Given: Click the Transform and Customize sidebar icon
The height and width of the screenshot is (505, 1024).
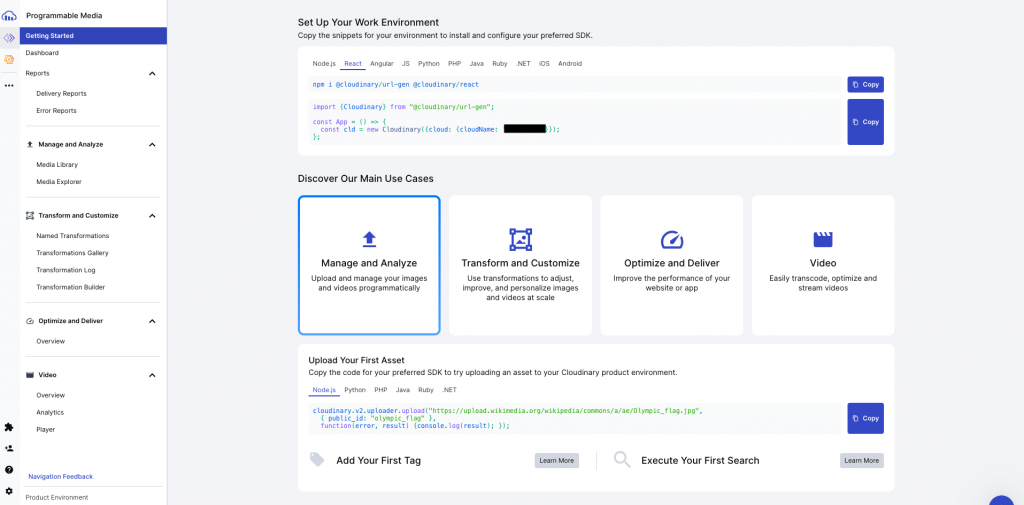Looking at the screenshot, I should click(x=29, y=216).
